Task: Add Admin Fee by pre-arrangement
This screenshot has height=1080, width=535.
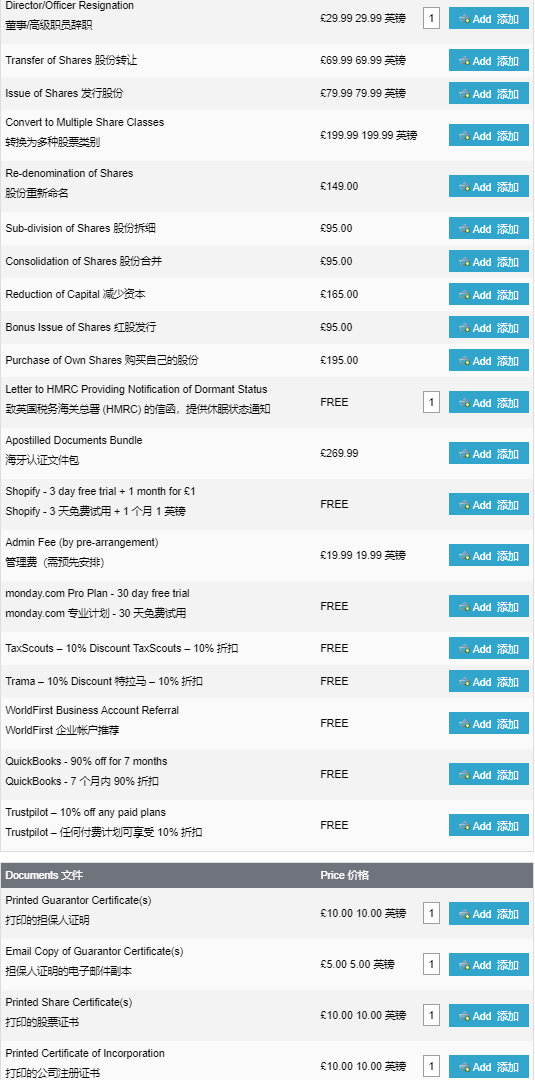Action: (489, 555)
